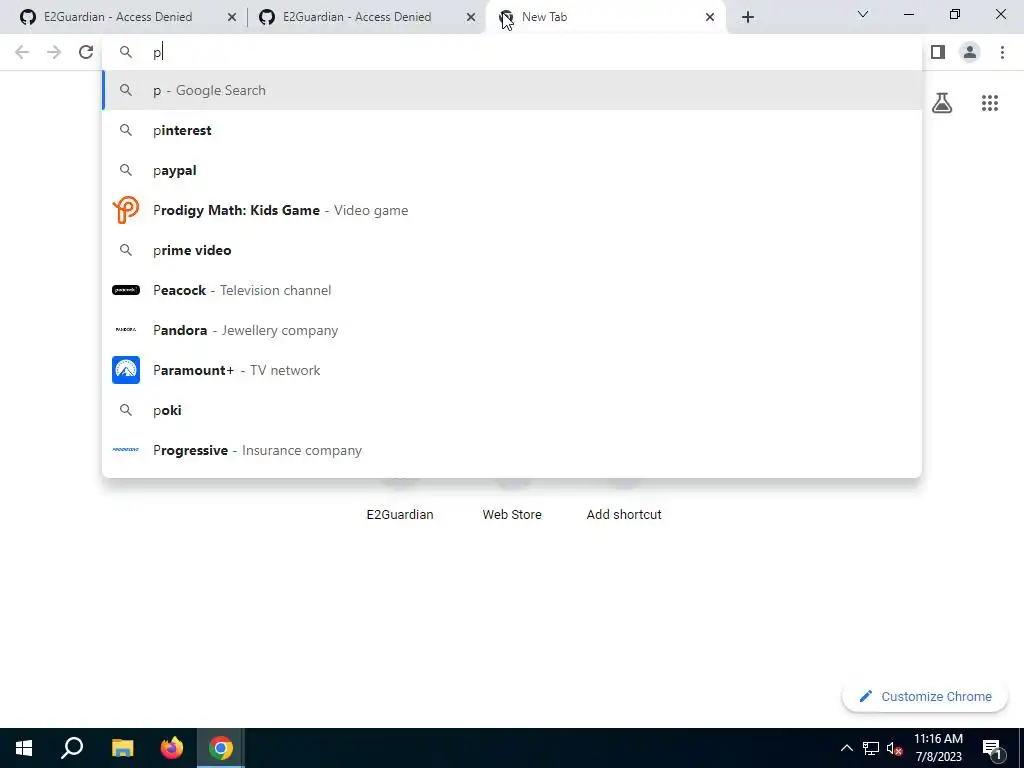Open the Google apps grid
The width and height of the screenshot is (1024, 768).
pos(989,103)
